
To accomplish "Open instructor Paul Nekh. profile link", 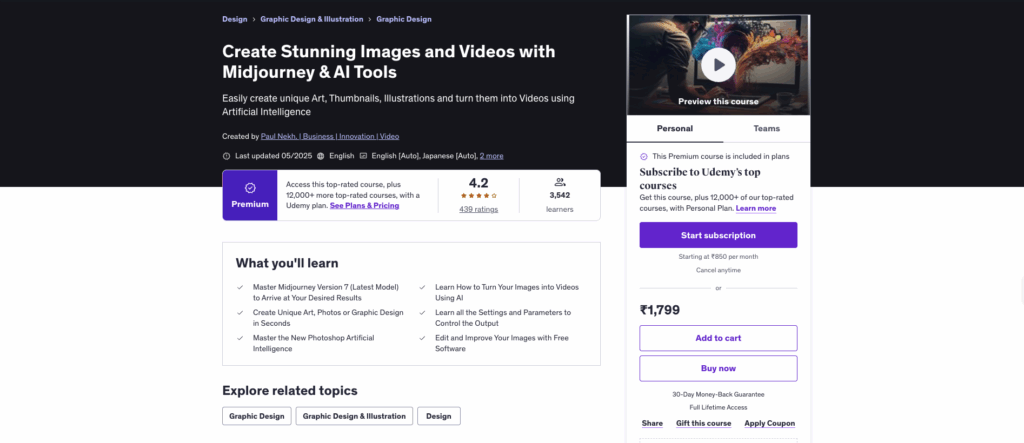I will pyautogui.click(x=330, y=137).
